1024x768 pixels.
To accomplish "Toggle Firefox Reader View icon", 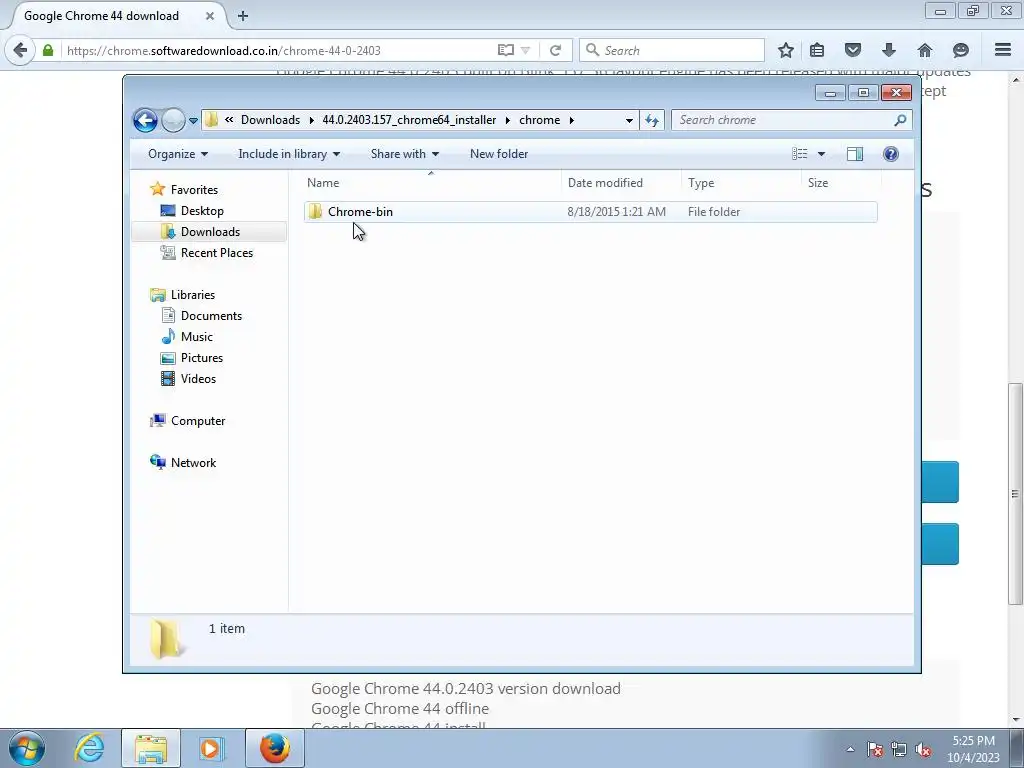I will click(x=505, y=50).
